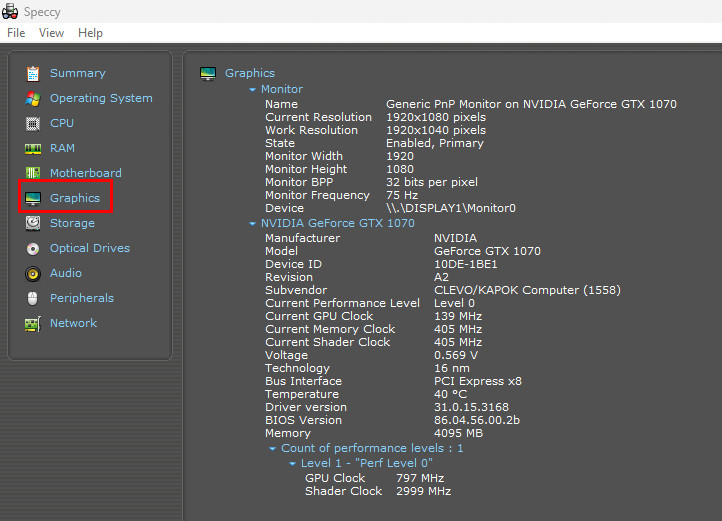The image size is (722, 521).
Task: Click the Monitor node label
Action: click(x=282, y=89)
